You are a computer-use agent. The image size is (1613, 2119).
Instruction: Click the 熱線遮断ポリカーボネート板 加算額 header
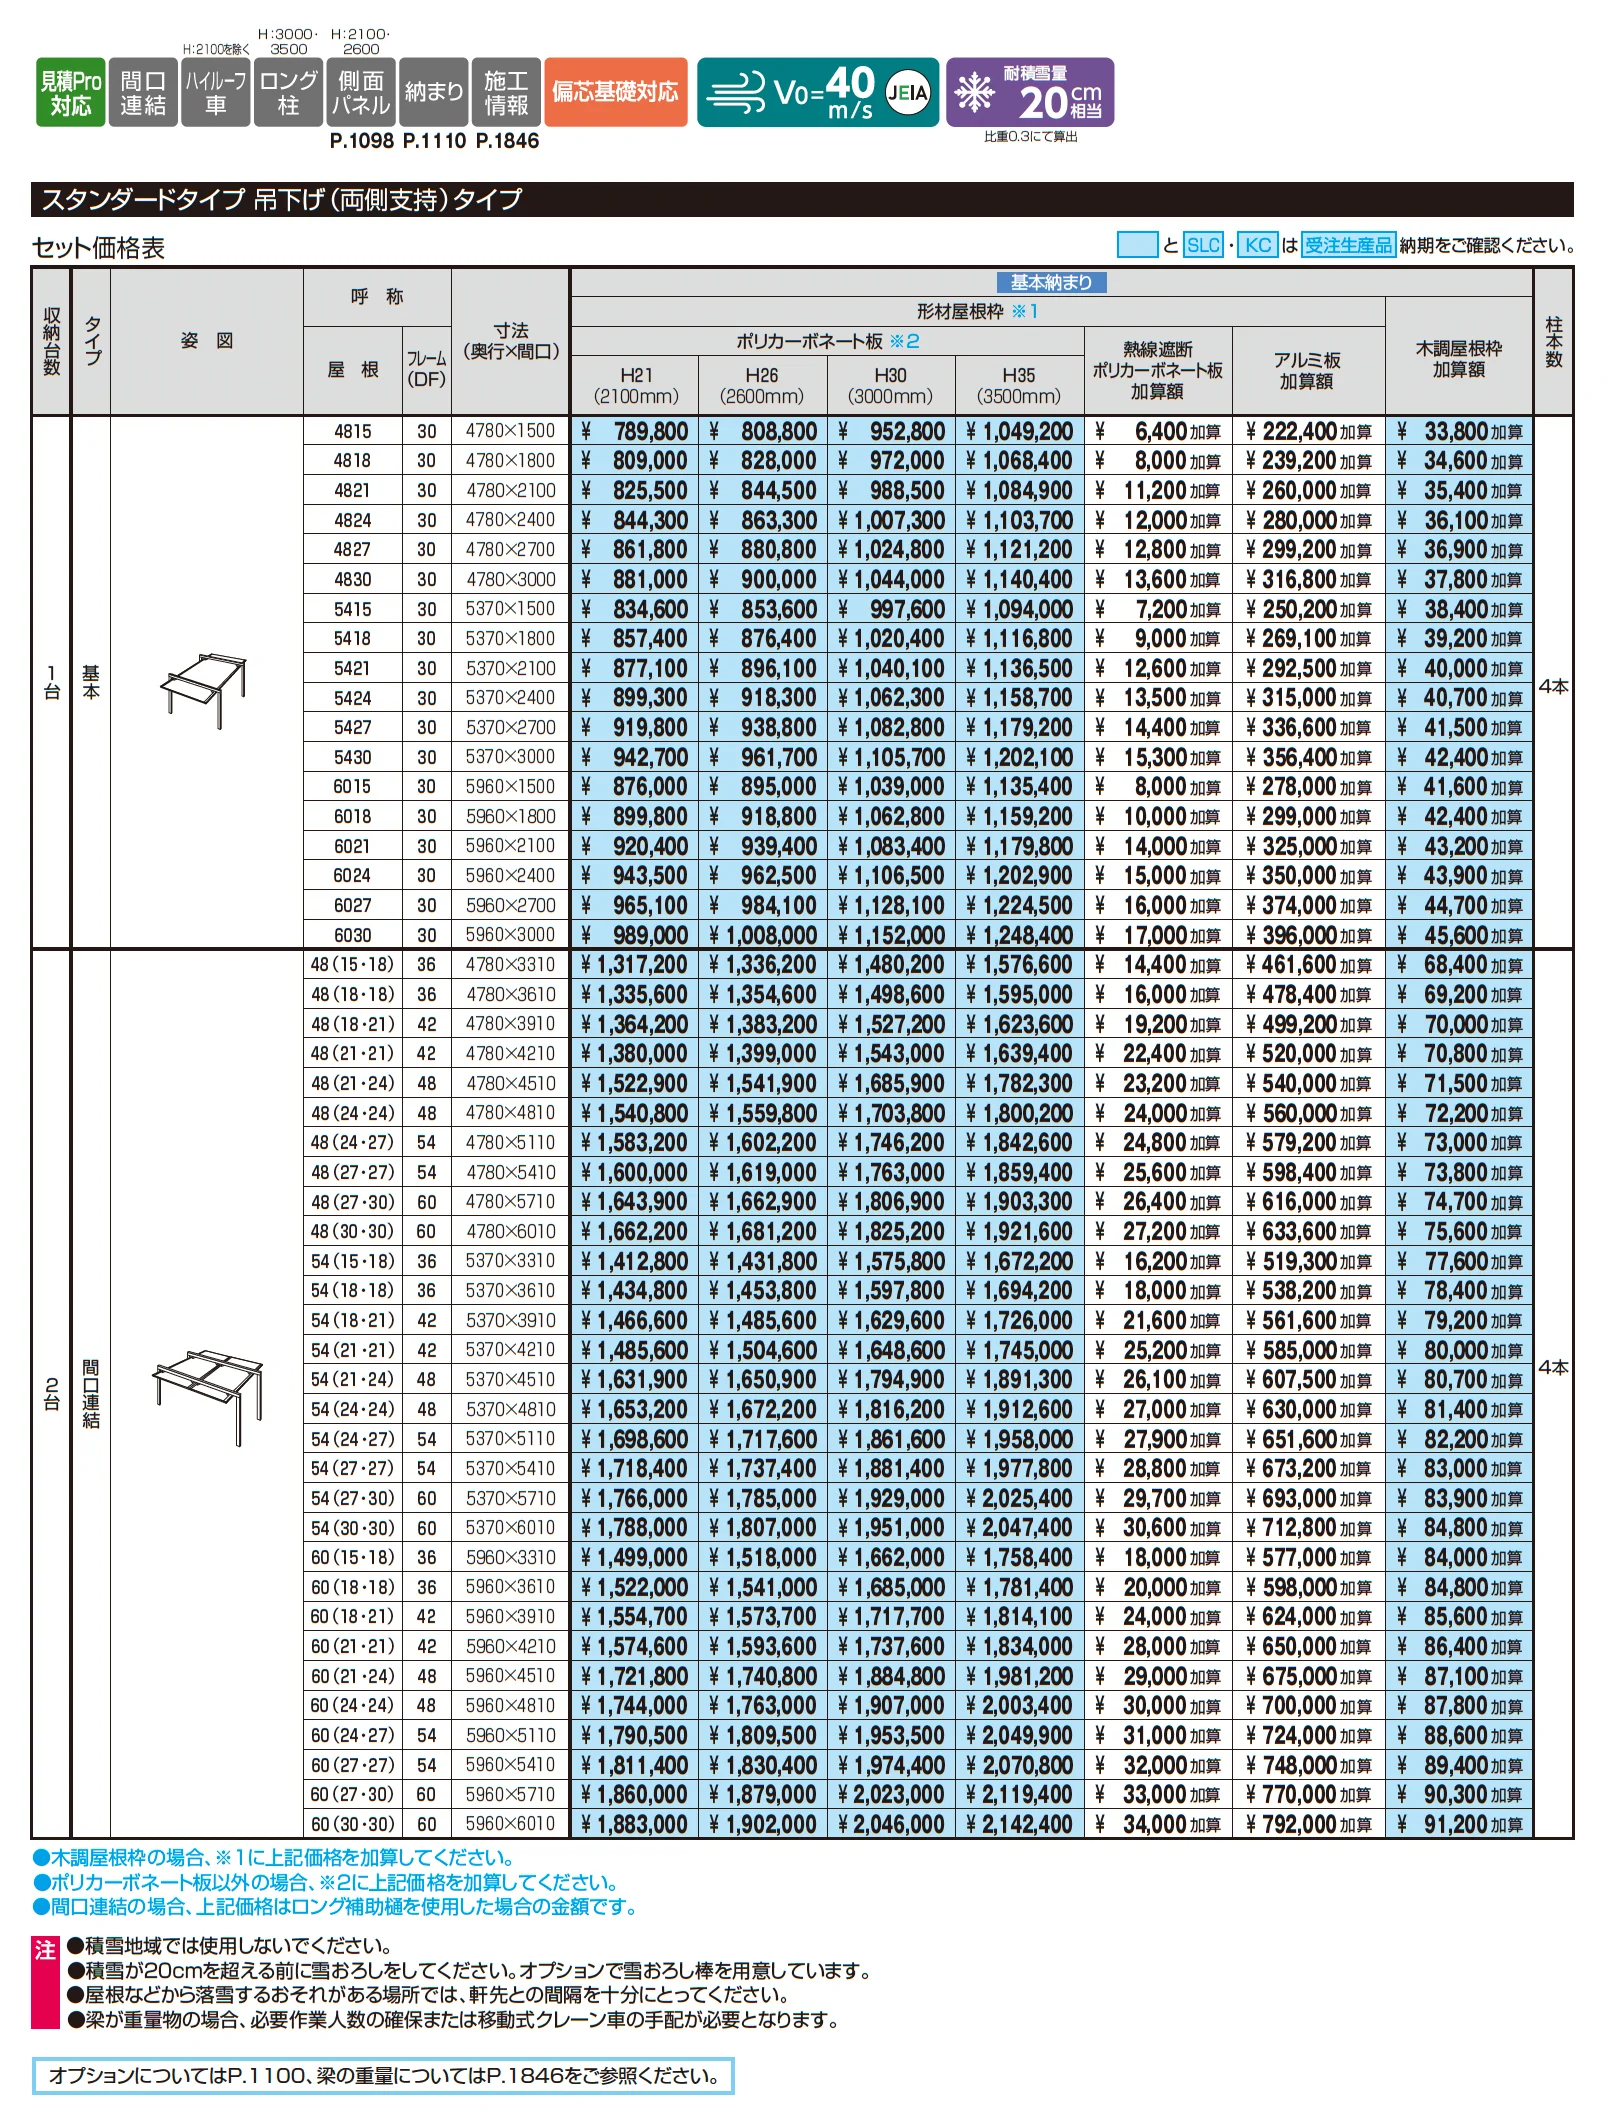[1158, 371]
